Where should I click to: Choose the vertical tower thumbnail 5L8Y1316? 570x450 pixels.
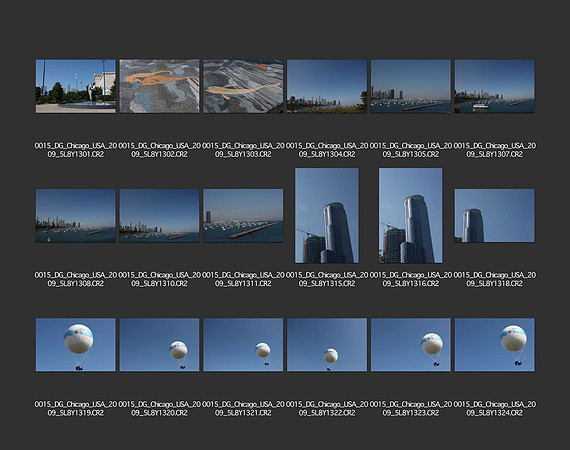pyautogui.click(x=411, y=216)
